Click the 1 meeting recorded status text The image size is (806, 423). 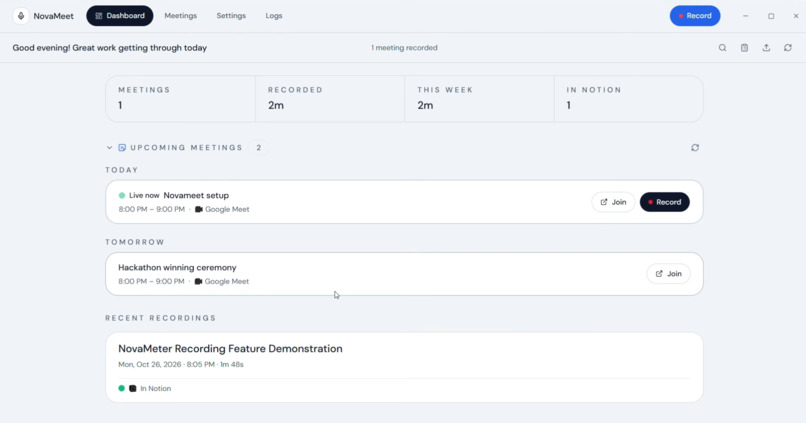(404, 48)
